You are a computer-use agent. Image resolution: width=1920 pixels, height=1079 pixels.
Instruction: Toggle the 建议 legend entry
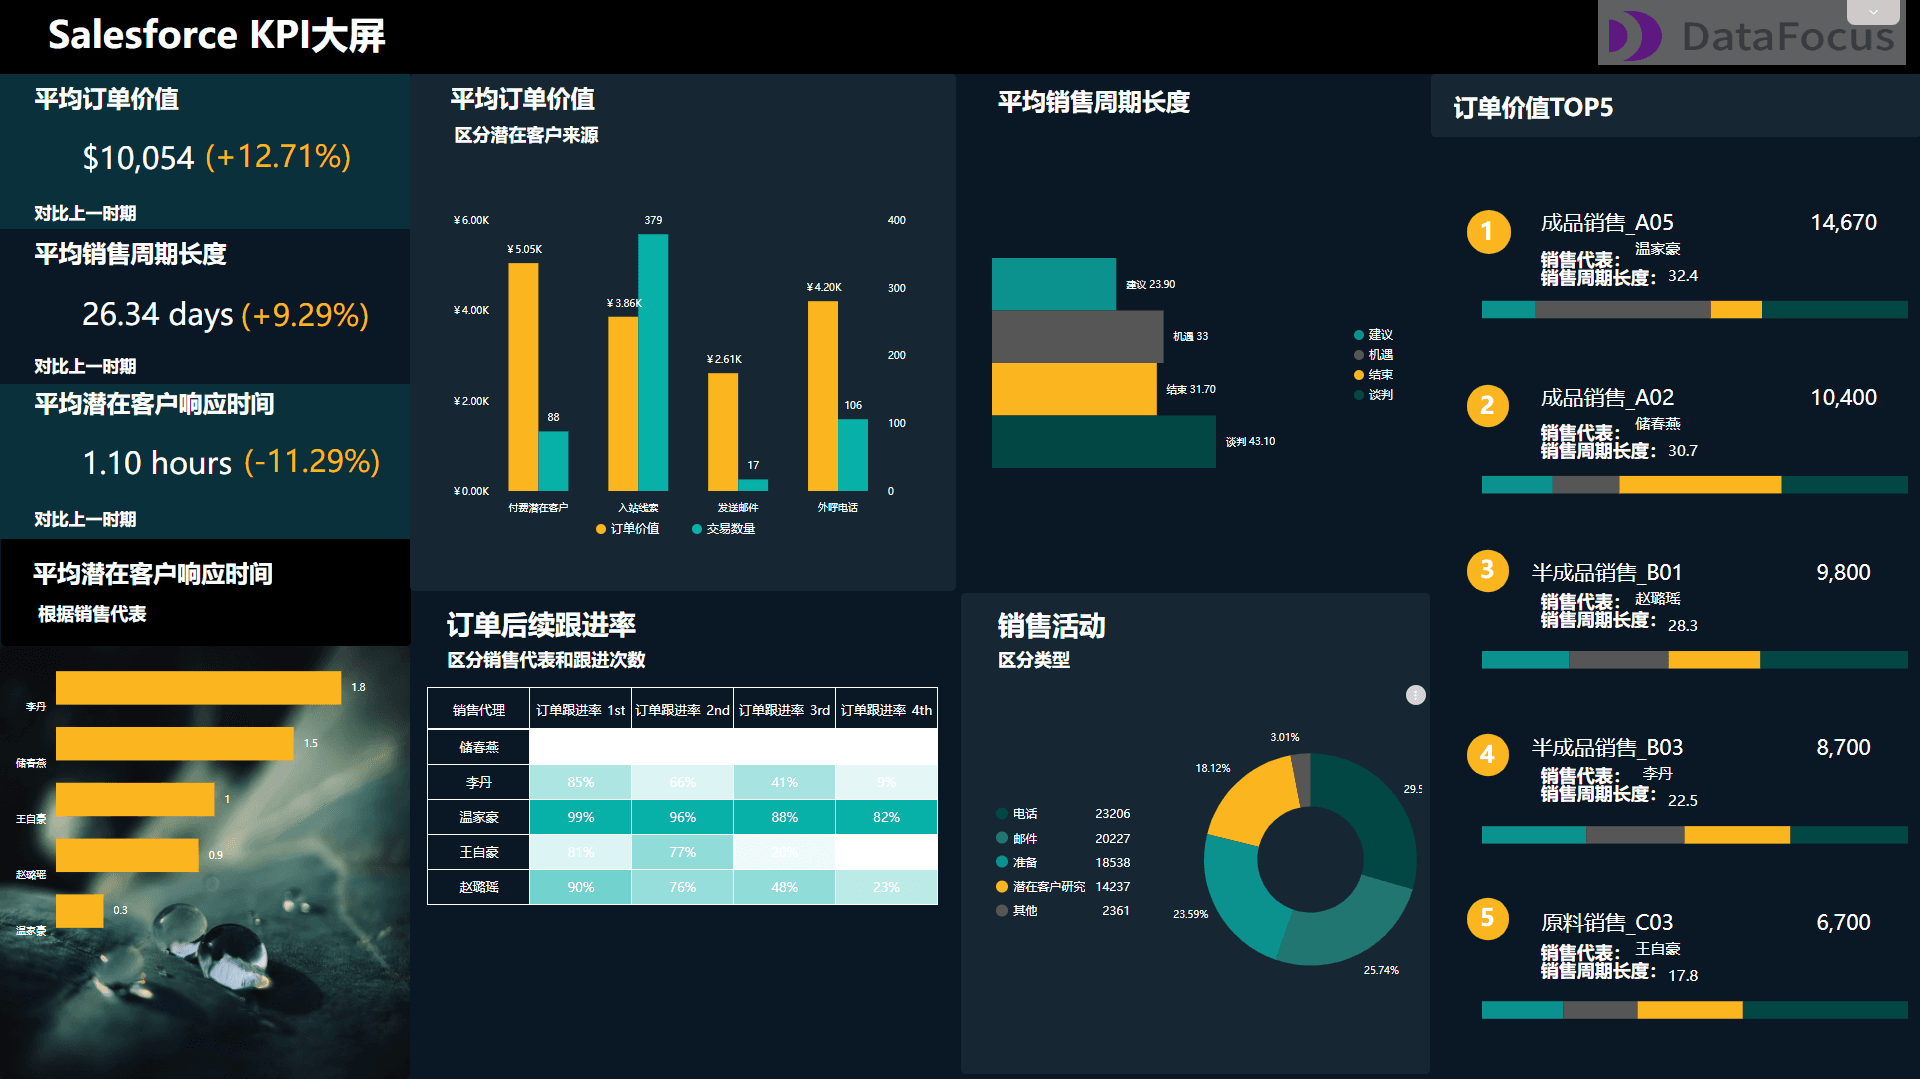click(1373, 335)
